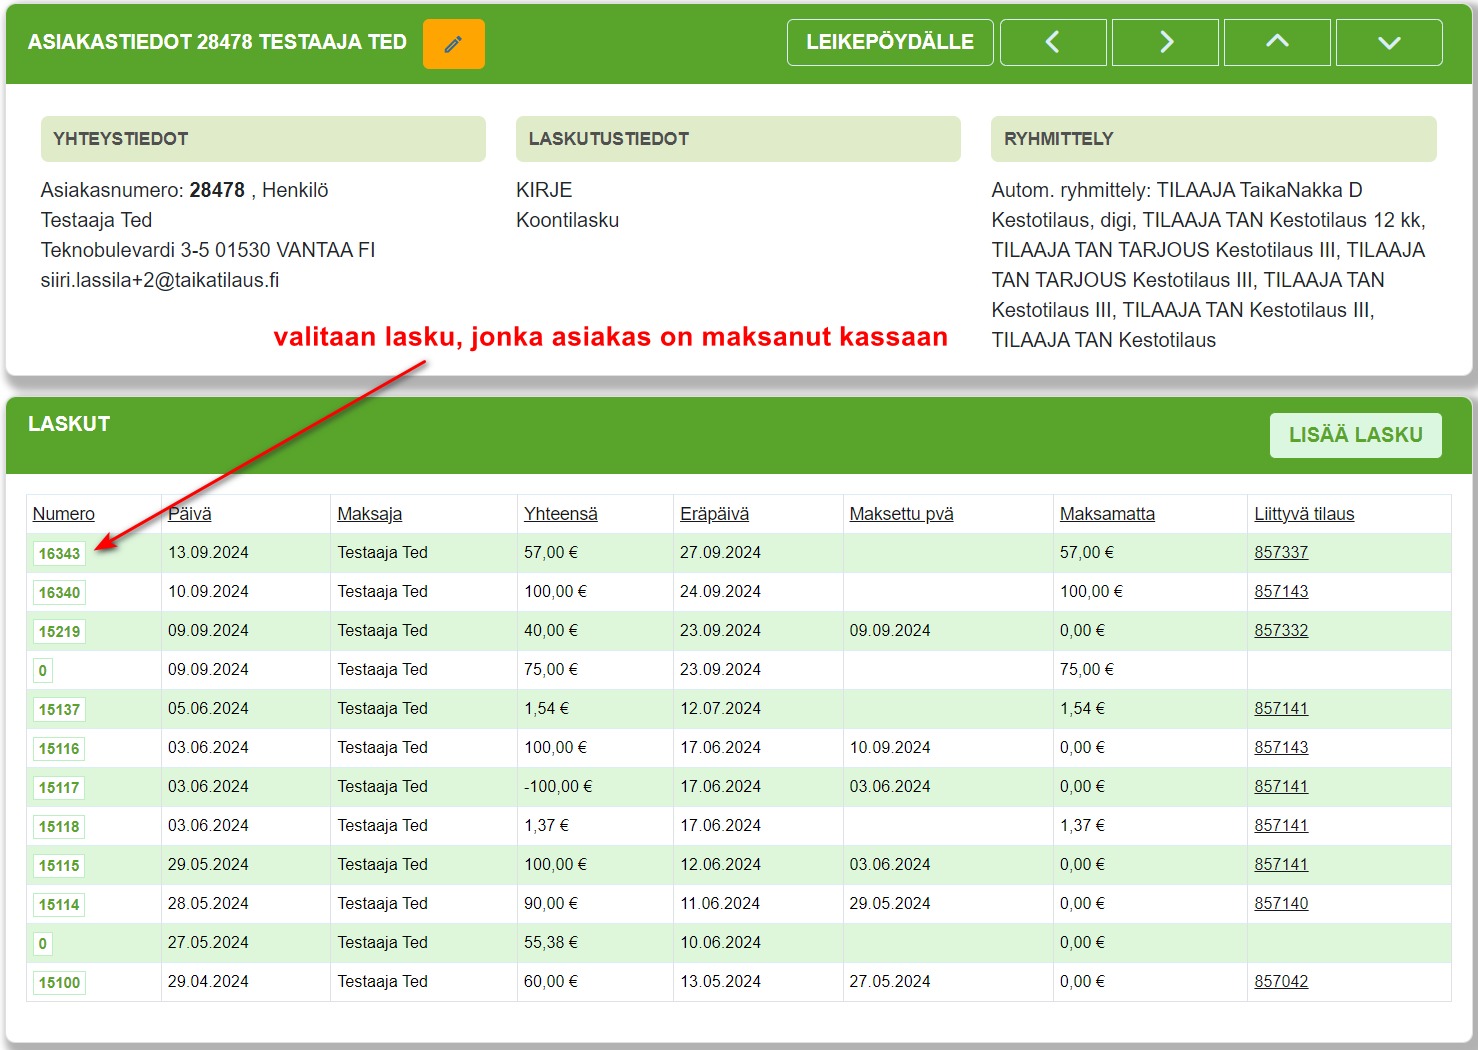Screen dimensions: 1478x1050
Task: Open related order 857143 in invoice 16340 row
Action: coord(1281,591)
